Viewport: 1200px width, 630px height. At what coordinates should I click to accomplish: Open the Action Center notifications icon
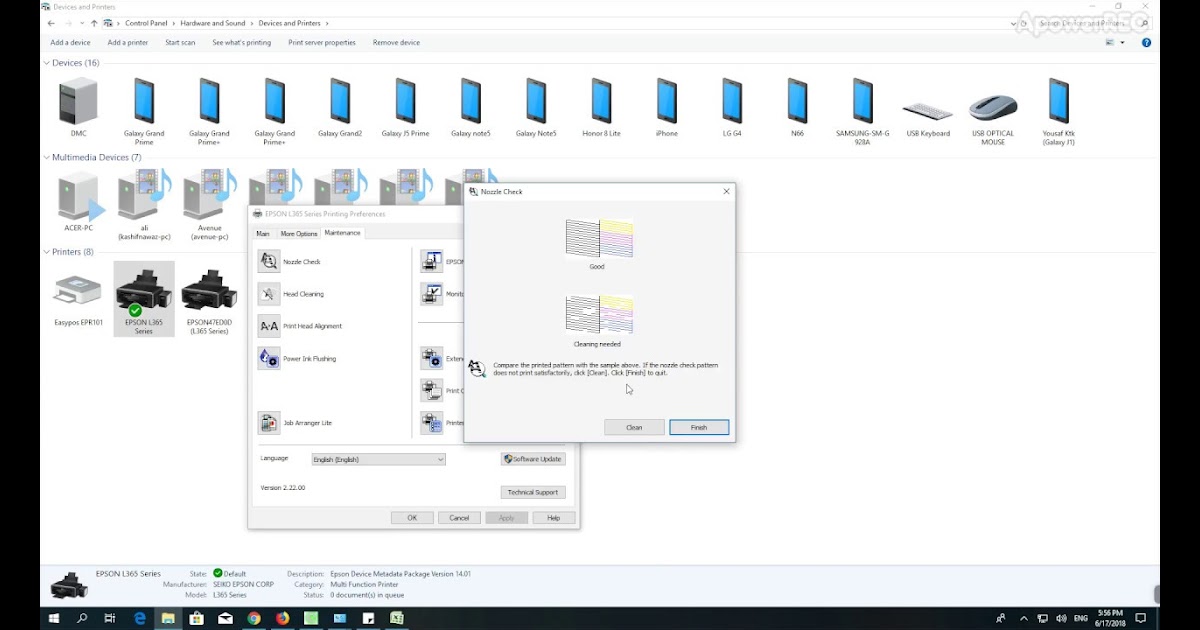coord(1140,619)
